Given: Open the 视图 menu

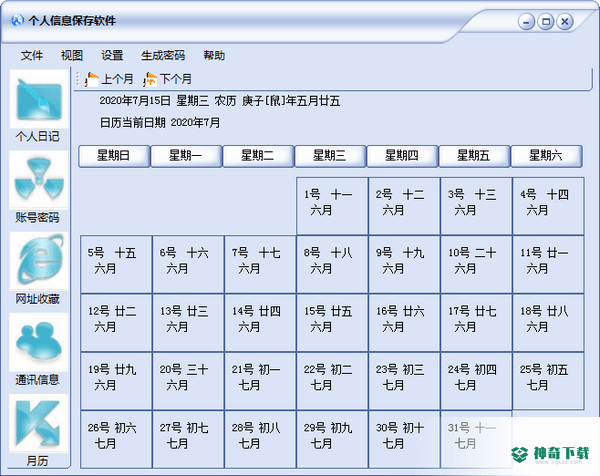Looking at the screenshot, I should pos(72,55).
